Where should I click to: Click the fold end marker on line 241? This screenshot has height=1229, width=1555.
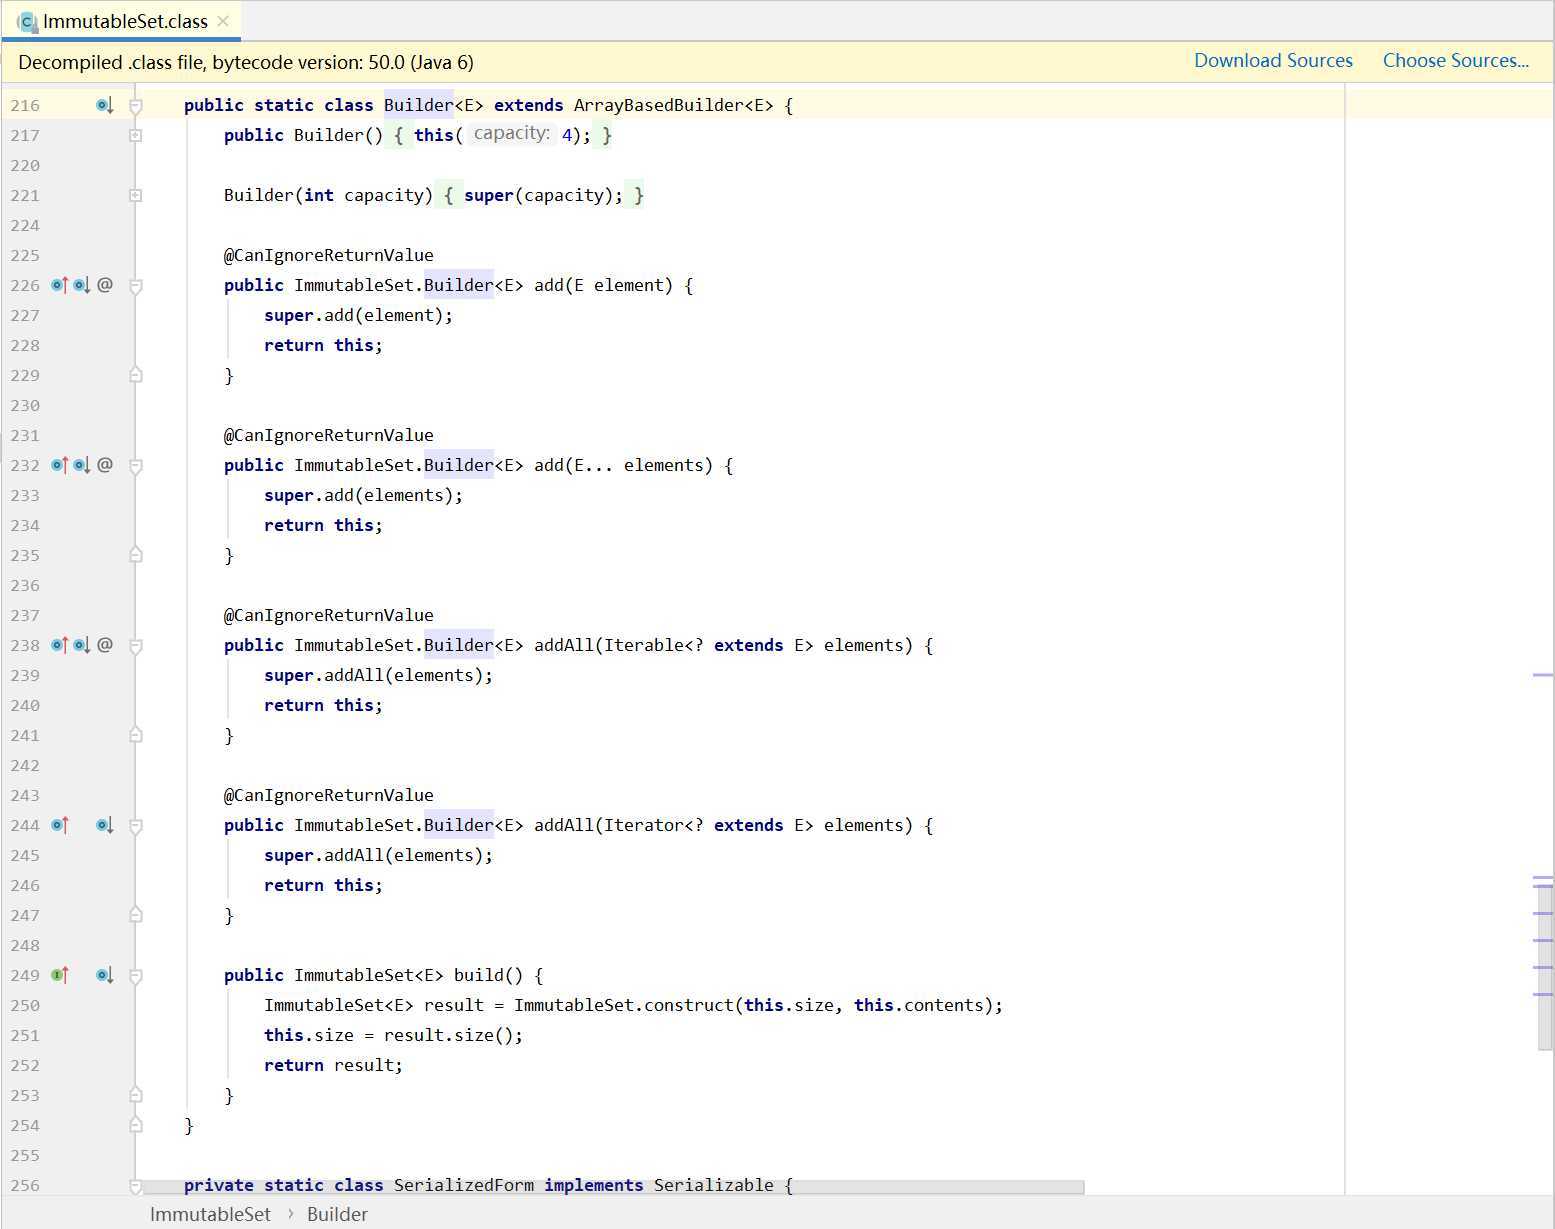tap(136, 735)
